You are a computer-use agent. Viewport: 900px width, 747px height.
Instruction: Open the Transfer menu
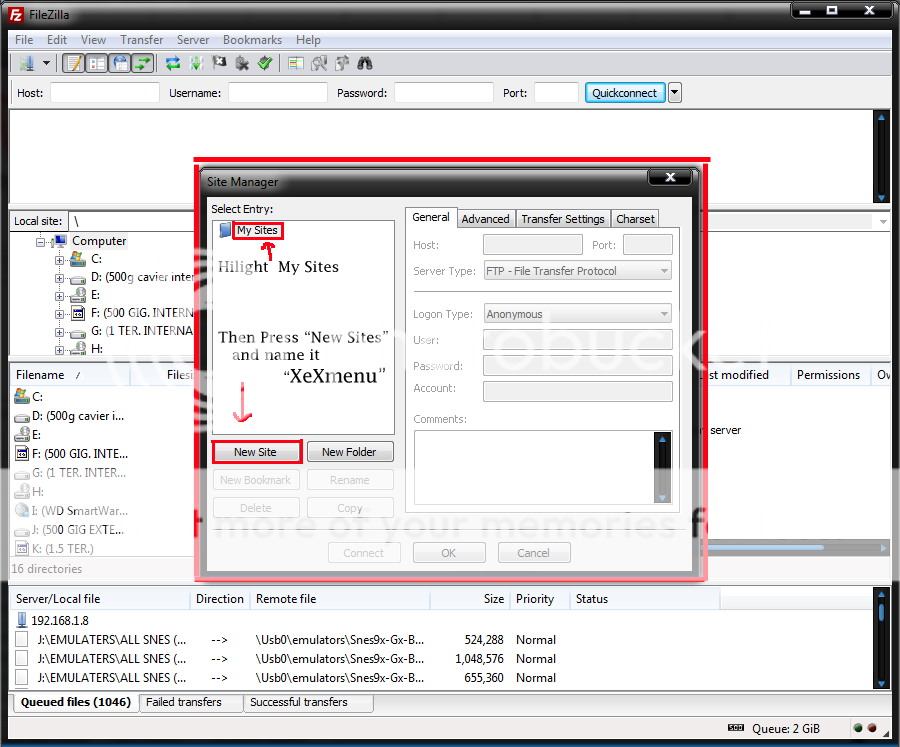pos(141,40)
